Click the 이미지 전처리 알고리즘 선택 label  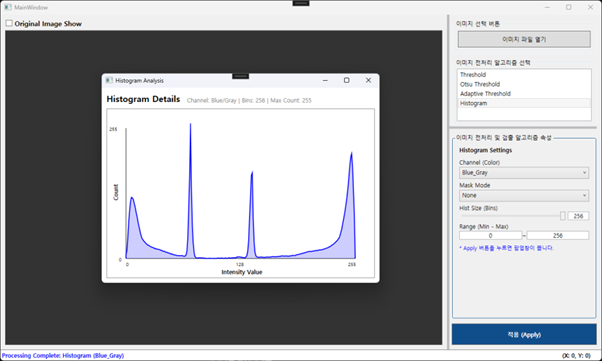click(x=493, y=63)
